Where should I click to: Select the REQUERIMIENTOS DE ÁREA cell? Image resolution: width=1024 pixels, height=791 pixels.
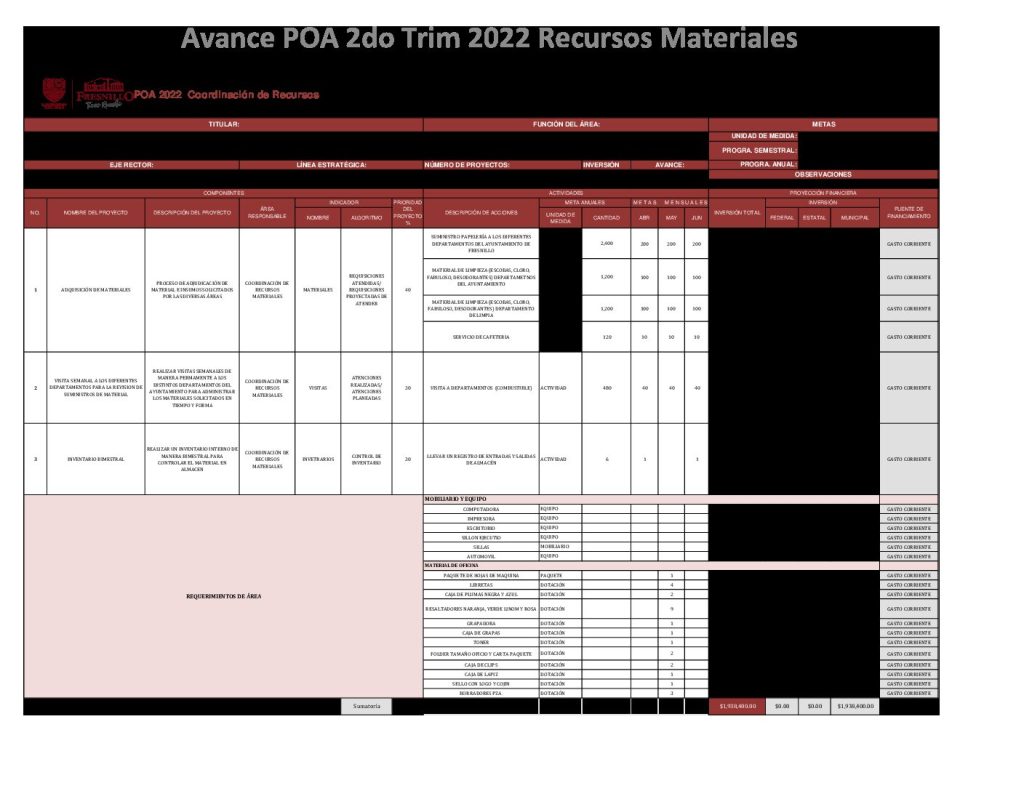tap(223, 596)
